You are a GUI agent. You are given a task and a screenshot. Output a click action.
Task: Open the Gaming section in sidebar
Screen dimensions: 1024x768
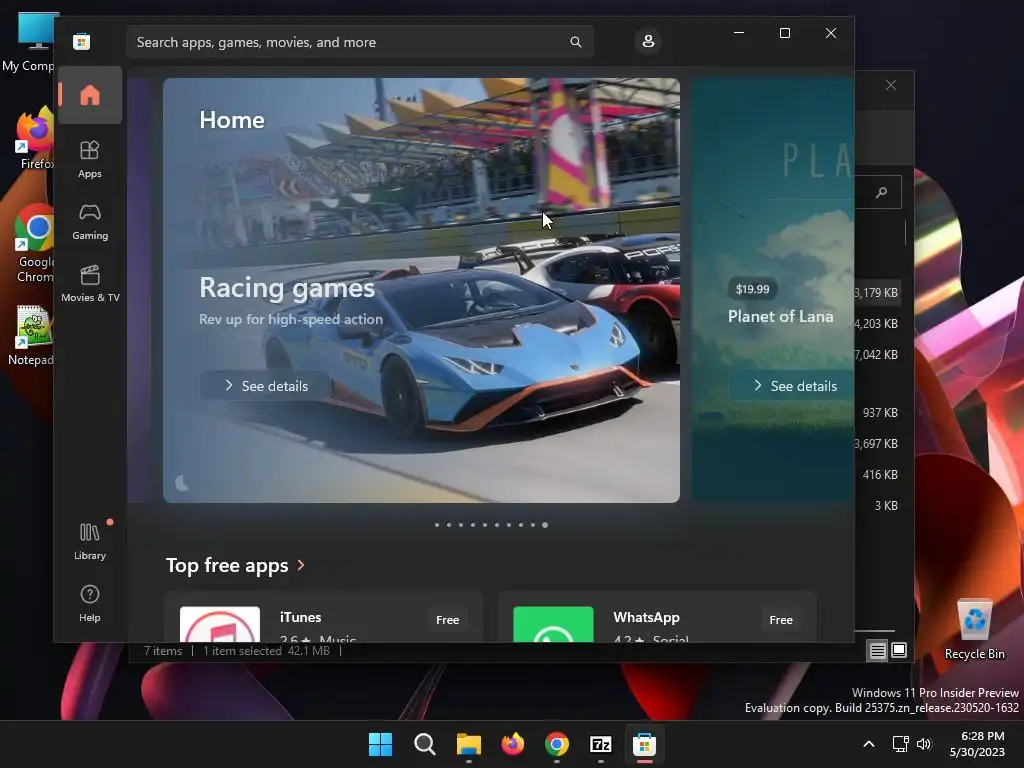point(89,221)
